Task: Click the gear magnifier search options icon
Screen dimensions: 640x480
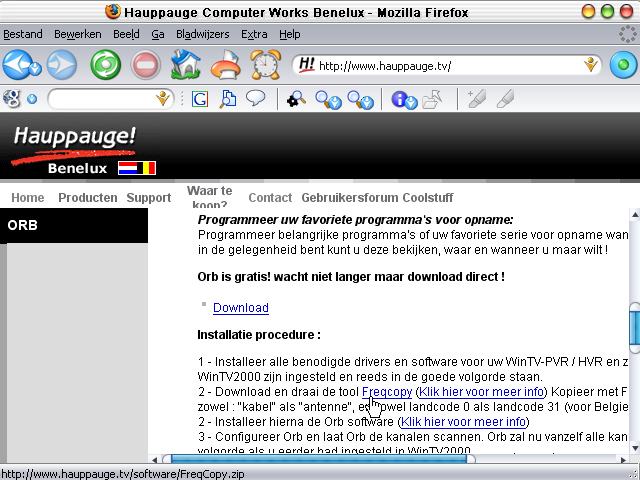Action: pyautogui.click(x=296, y=99)
